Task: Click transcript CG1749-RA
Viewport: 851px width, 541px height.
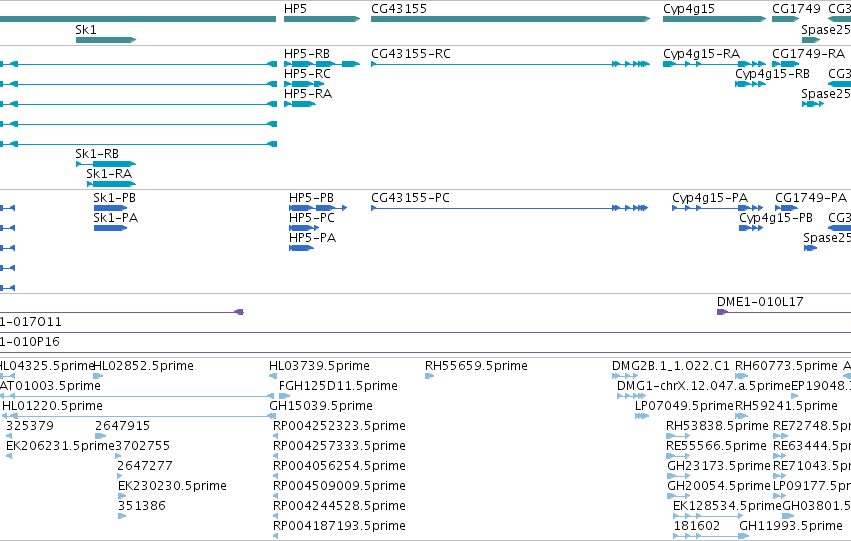Action: (x=785, y=64)
